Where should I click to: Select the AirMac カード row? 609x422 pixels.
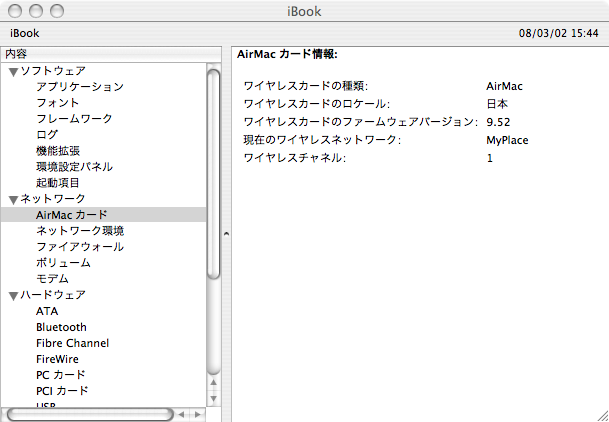pyautogui.click(x=103, y=215)
